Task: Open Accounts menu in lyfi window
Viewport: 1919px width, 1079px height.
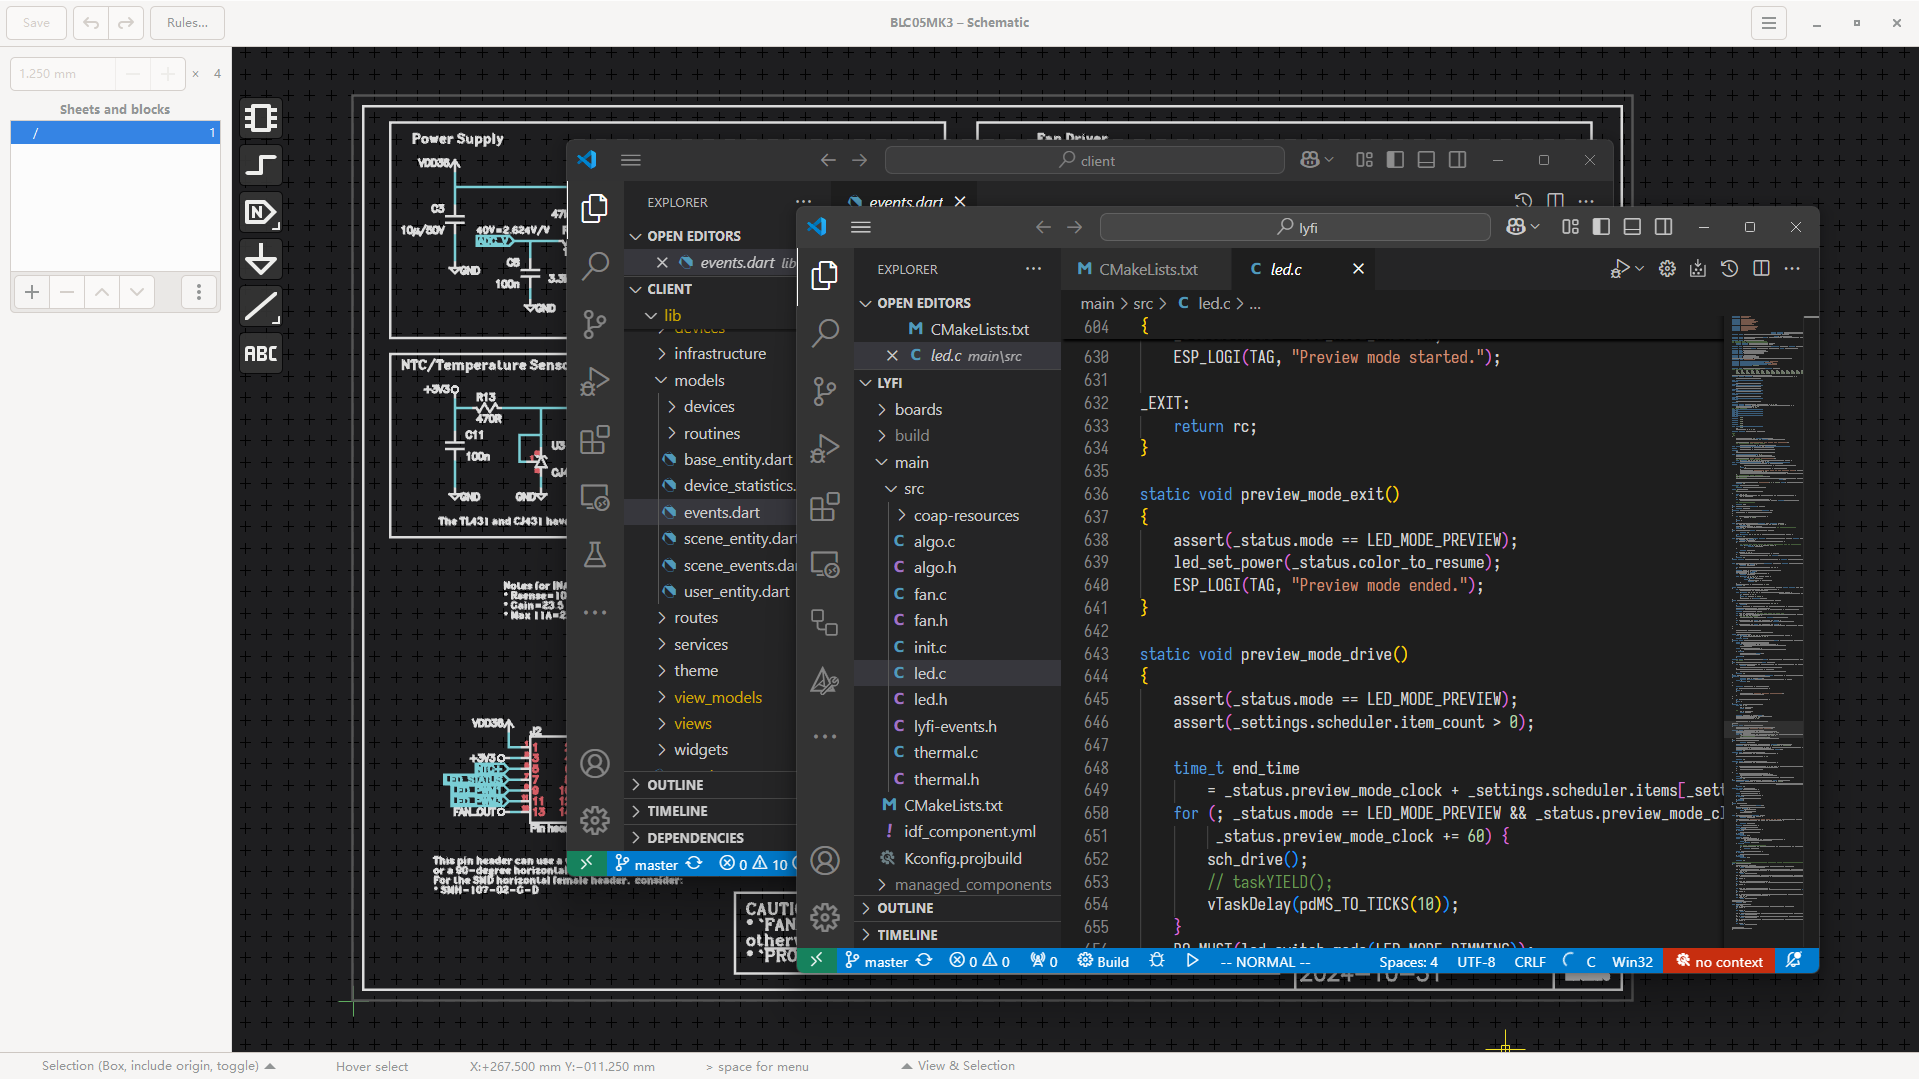Action: [x=825, y=860]
